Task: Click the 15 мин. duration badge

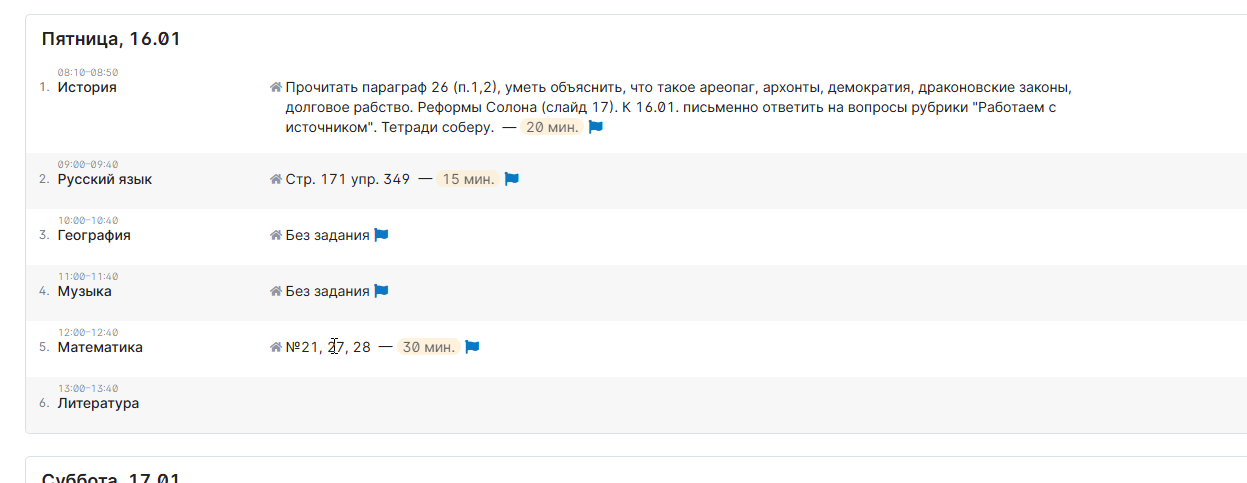Action: pos(468,179)
